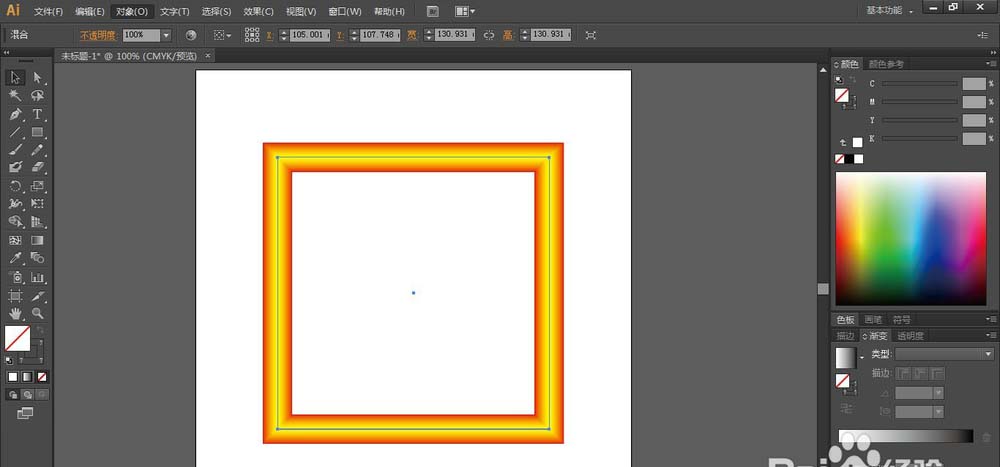
Task: Open the 效果(C) menu
Action: (258, 11)
